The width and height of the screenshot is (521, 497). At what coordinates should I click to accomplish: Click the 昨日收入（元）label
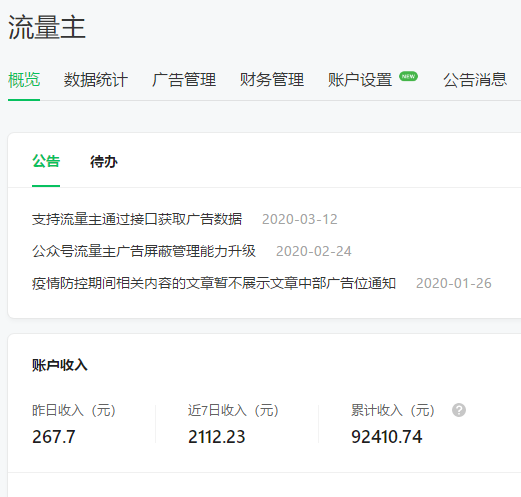[74, 410]
